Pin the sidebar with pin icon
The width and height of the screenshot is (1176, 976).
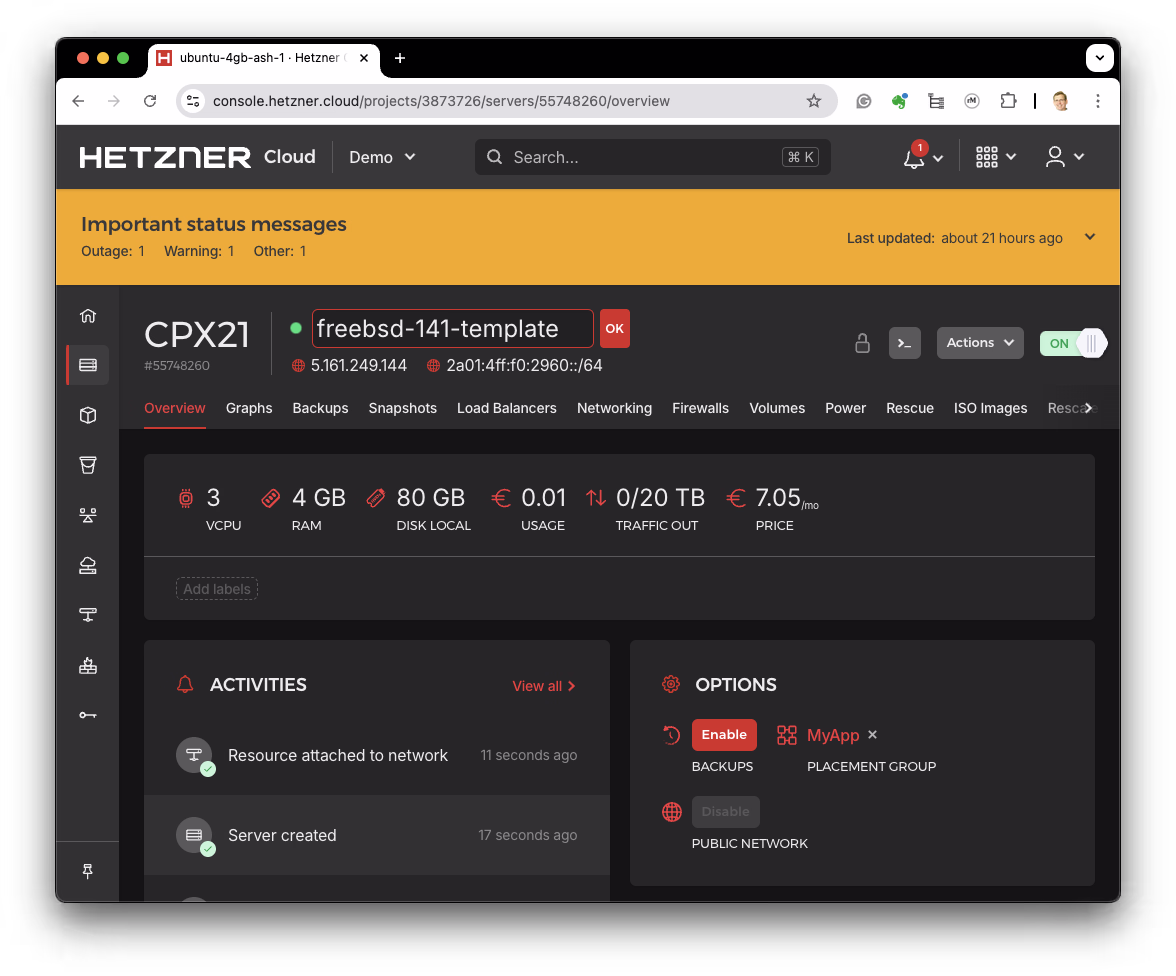click(88, 871)
